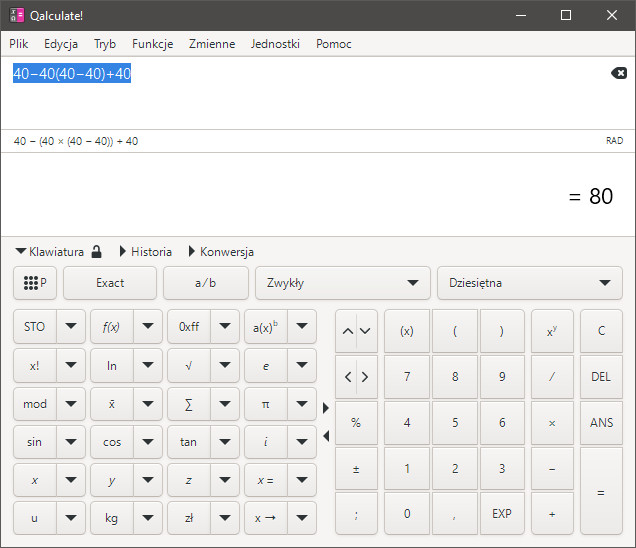Open the Zwykły display mode dropdown

coord(342,283)
